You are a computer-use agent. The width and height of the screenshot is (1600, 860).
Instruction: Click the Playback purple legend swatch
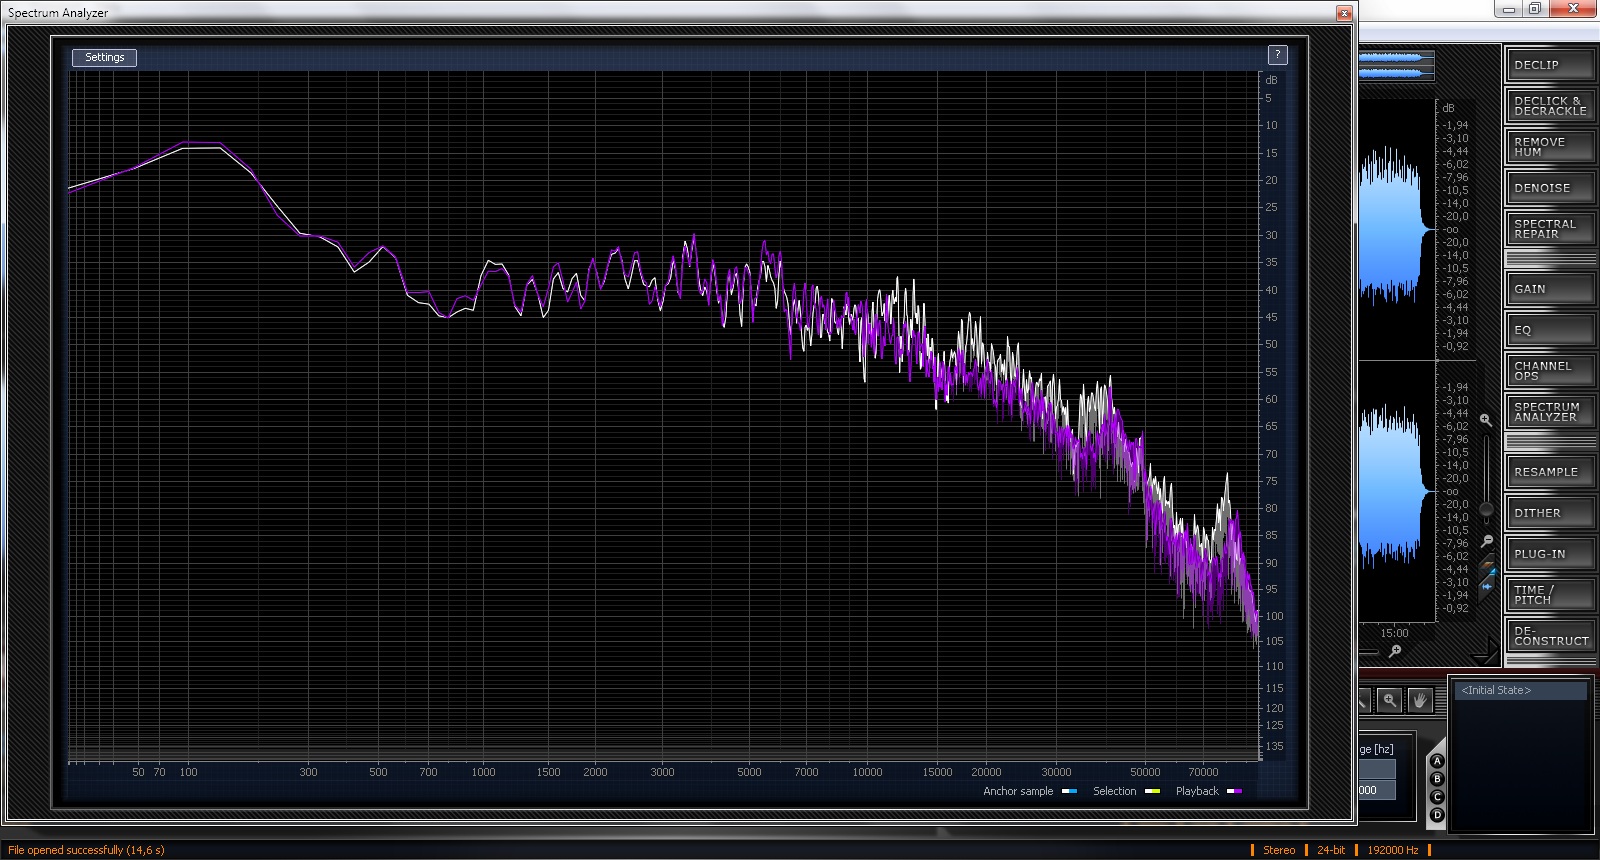click(1234, 792)
